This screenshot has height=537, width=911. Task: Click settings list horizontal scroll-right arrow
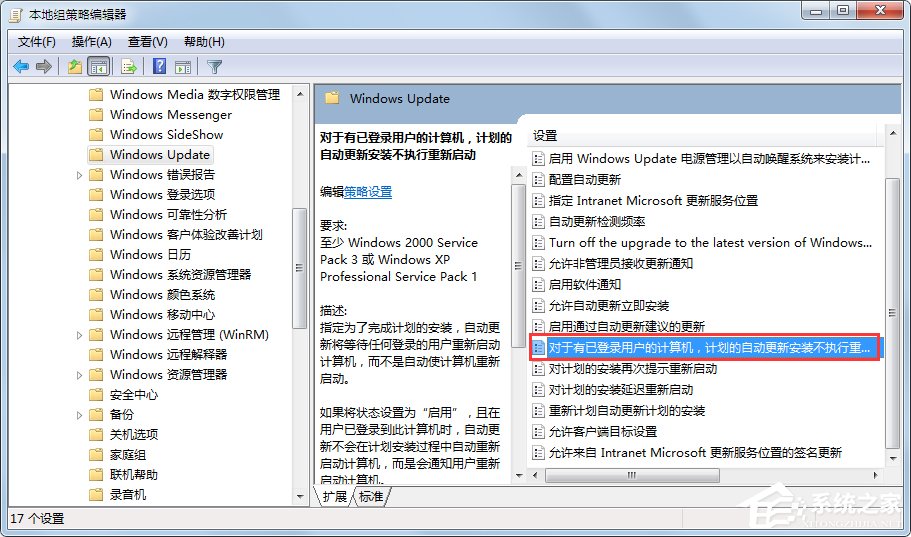click(876, 475)
